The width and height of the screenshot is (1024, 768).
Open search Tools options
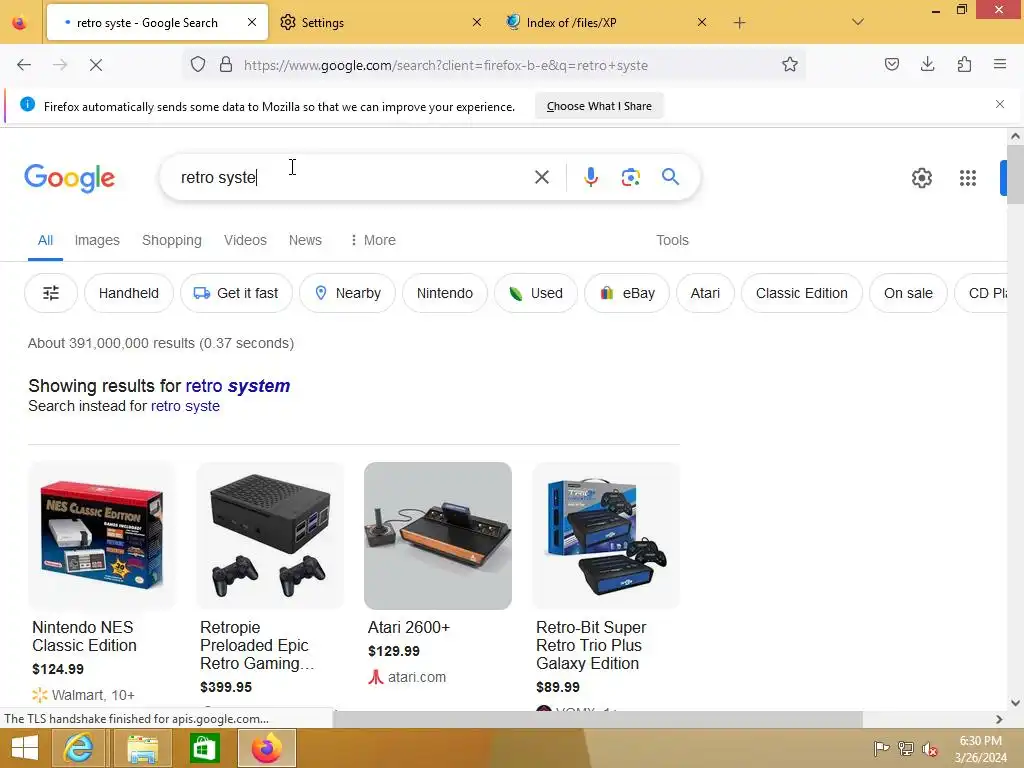point(672,240)
